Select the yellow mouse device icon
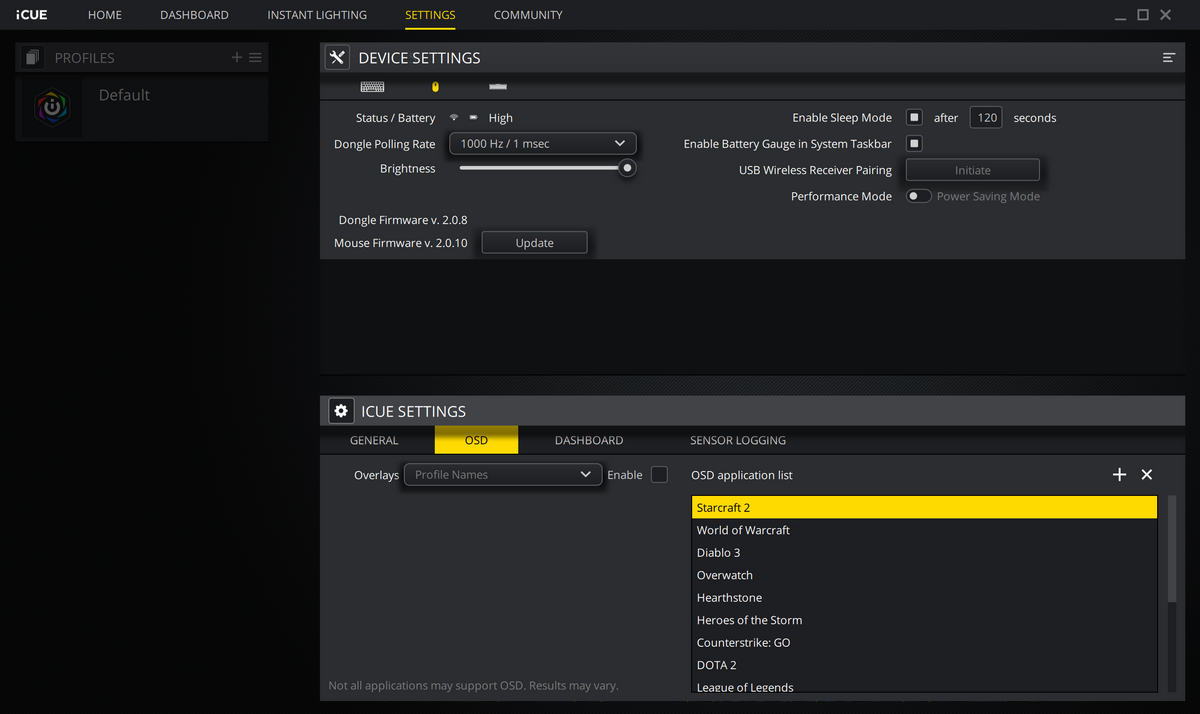Screen dimensions: 1200x714 point(435,87)
